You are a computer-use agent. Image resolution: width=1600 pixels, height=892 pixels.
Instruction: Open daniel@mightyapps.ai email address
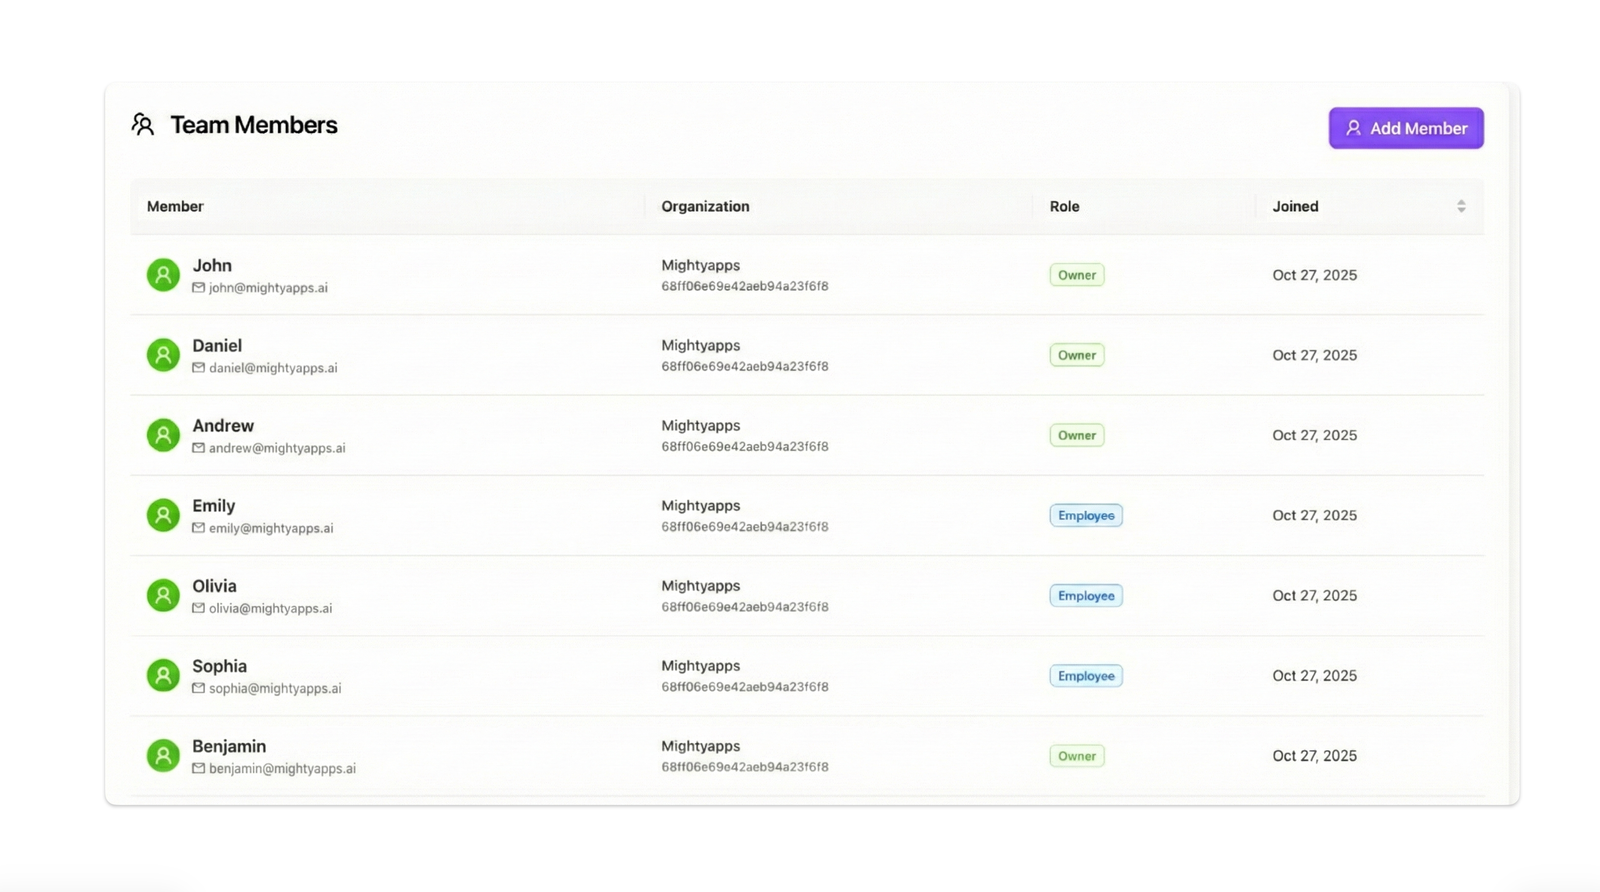(273, 368)
